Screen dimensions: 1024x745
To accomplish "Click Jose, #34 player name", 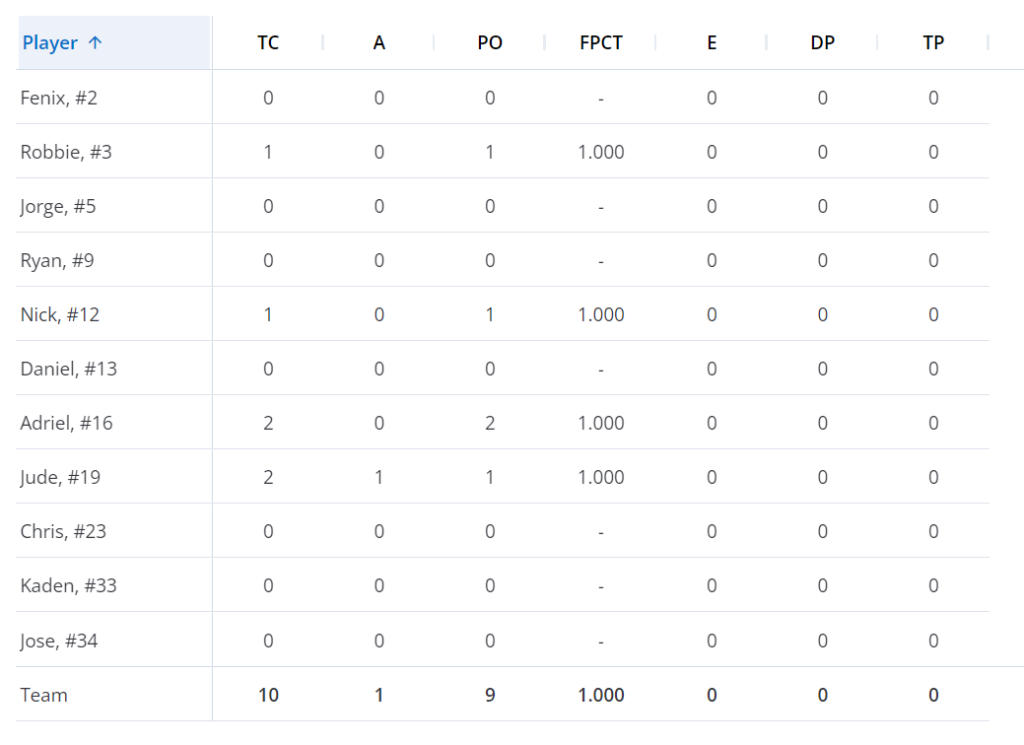I will point(59,640).
